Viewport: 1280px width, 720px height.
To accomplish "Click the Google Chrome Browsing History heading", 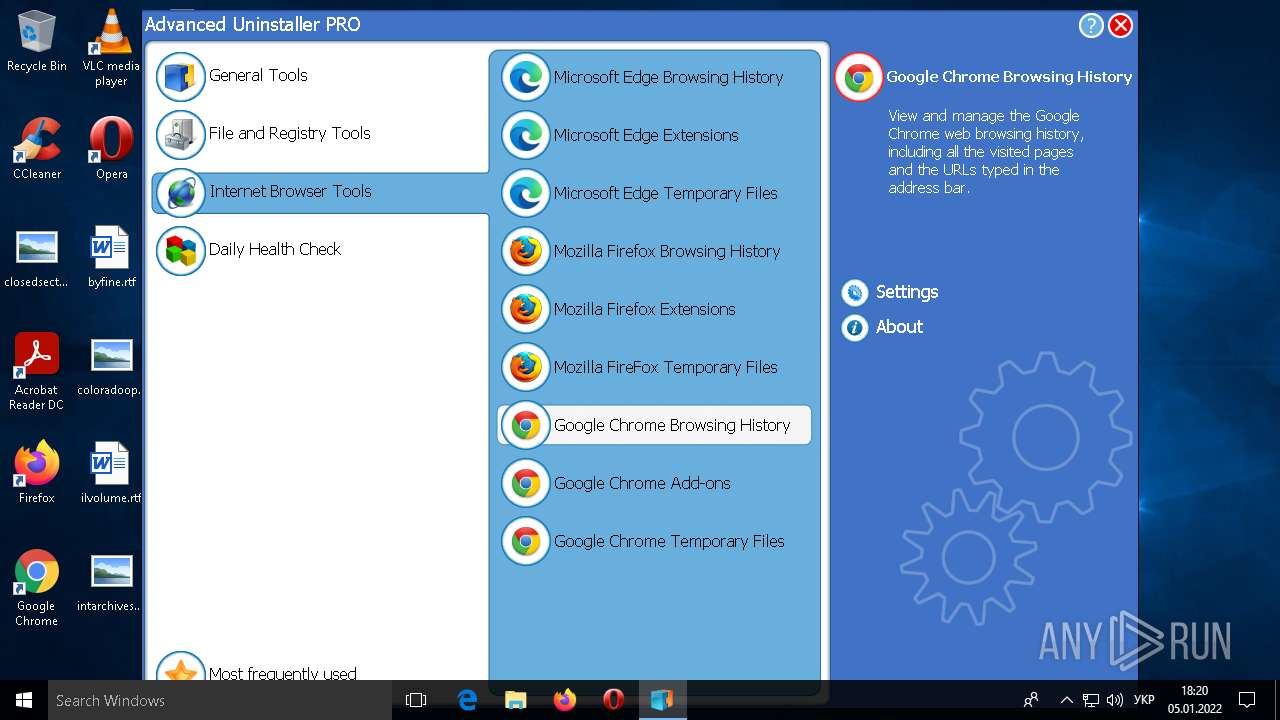I will click(x=1009, y=77).
